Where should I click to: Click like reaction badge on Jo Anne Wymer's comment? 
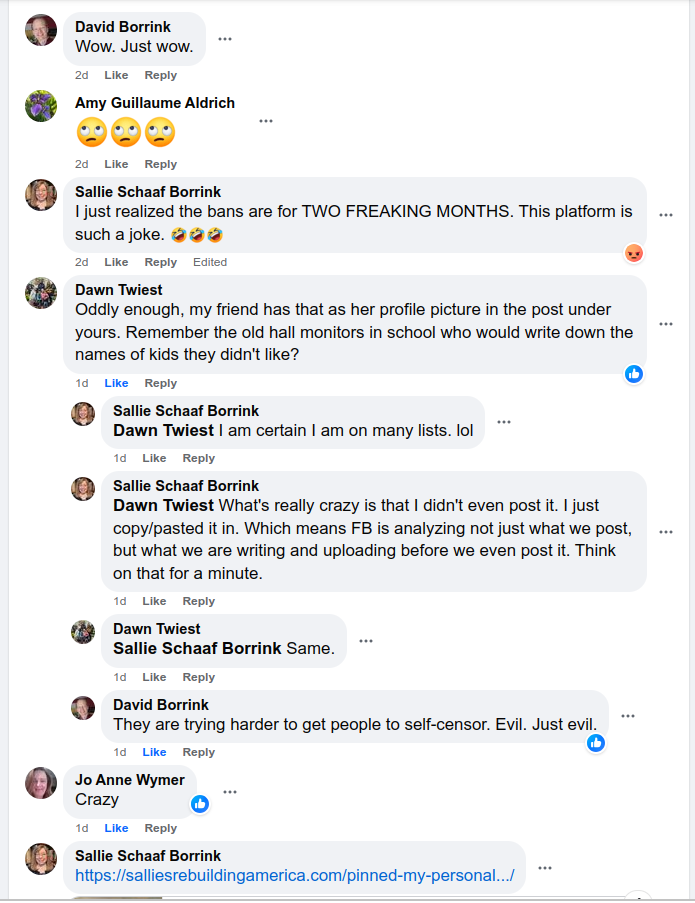point(200,804)
